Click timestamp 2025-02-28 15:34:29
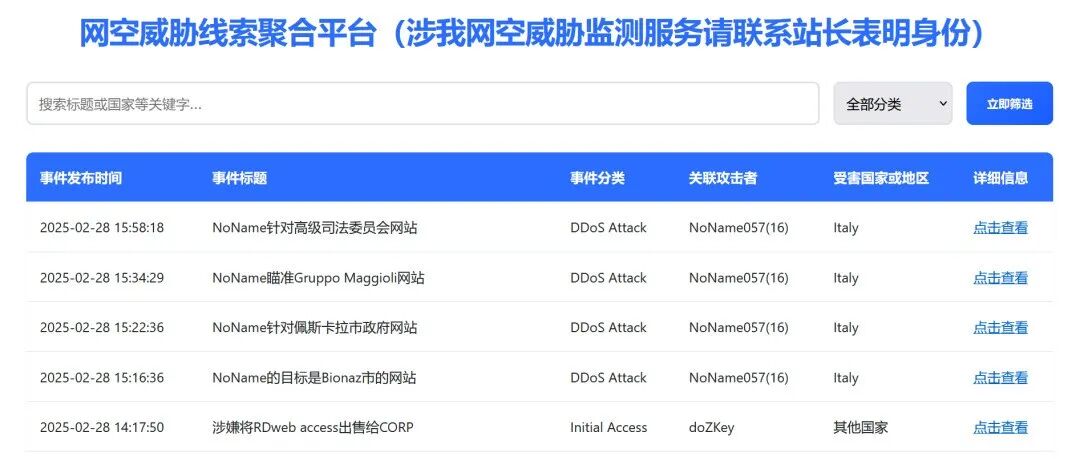Screen dimensions: 1080x459 (x=102, y=278)
